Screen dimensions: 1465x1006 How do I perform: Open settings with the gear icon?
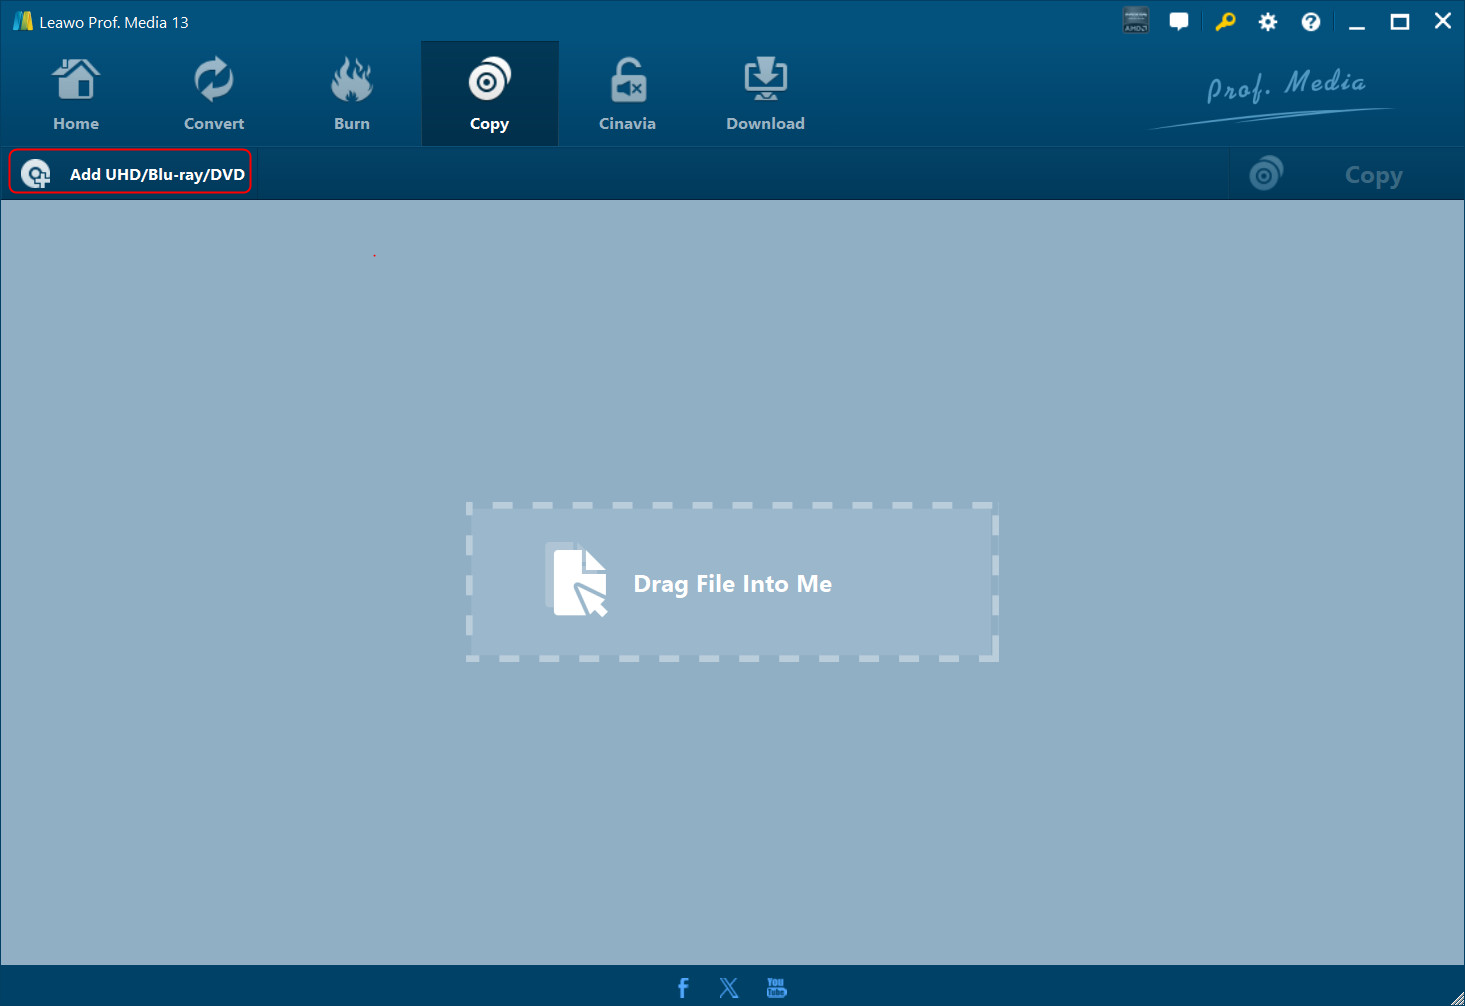[x=1267, y=21]
